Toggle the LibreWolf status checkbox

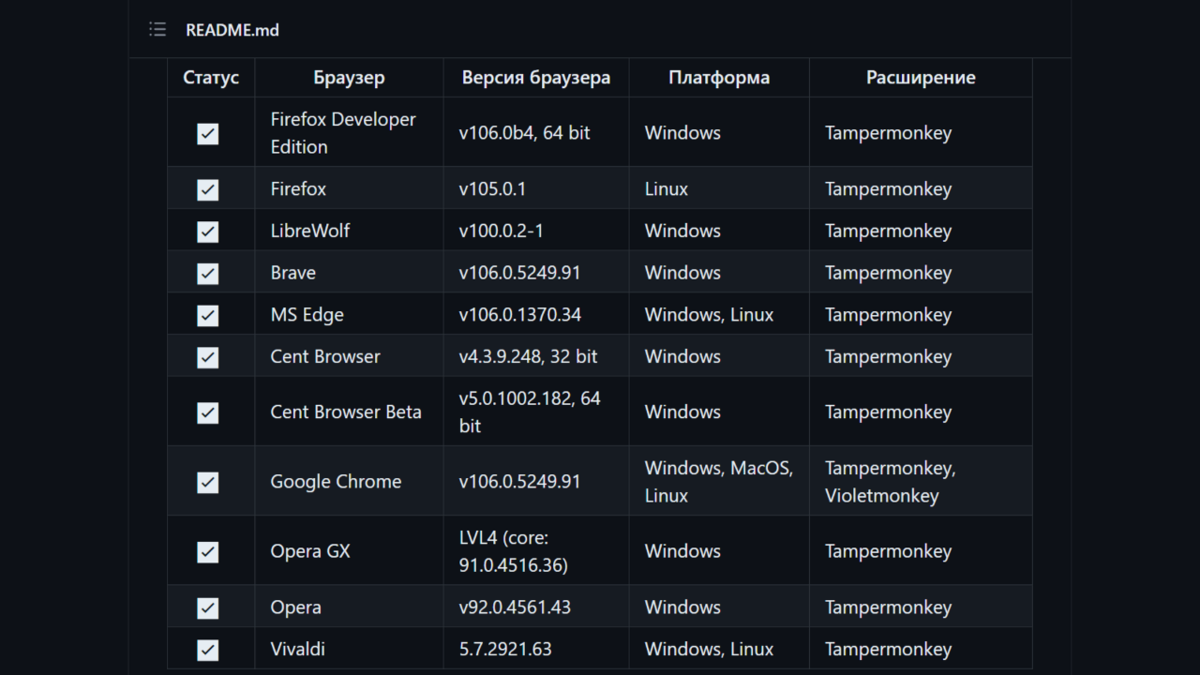tap(208, 231)
